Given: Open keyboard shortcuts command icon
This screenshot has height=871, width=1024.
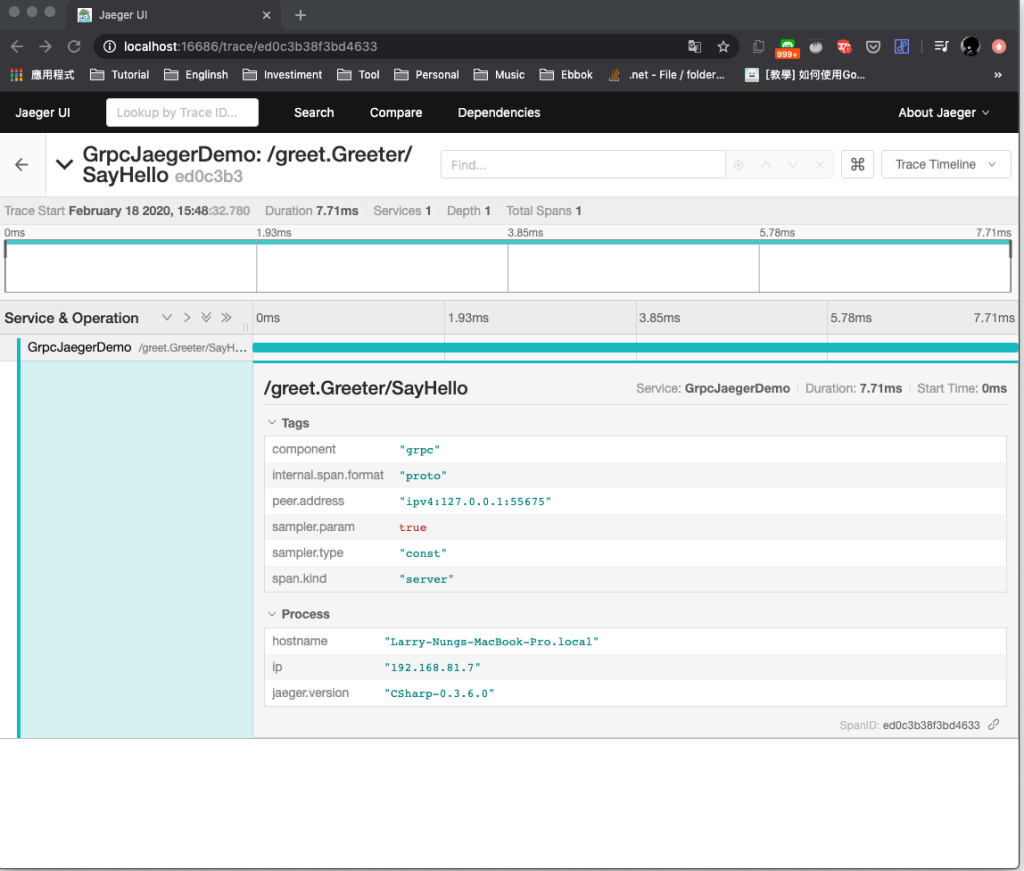Looking at the screenshot, I should pos(857,165).
